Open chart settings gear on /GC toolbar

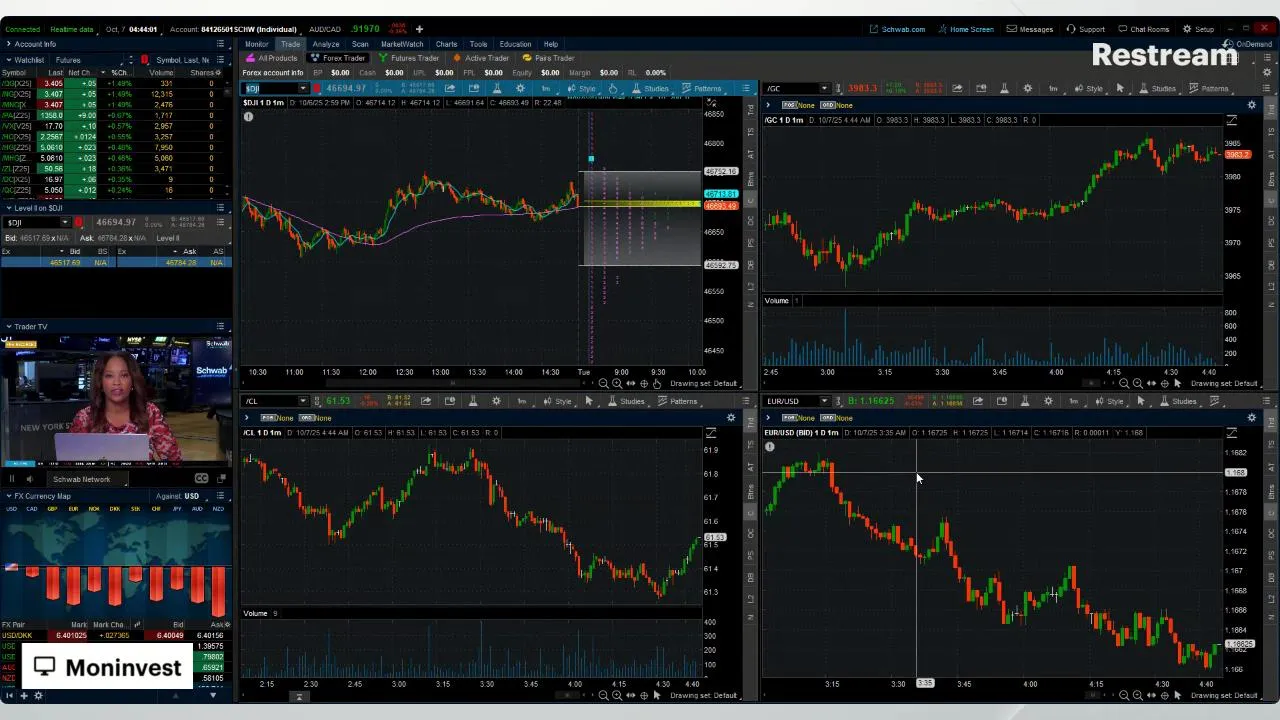tap(1027, 88)
